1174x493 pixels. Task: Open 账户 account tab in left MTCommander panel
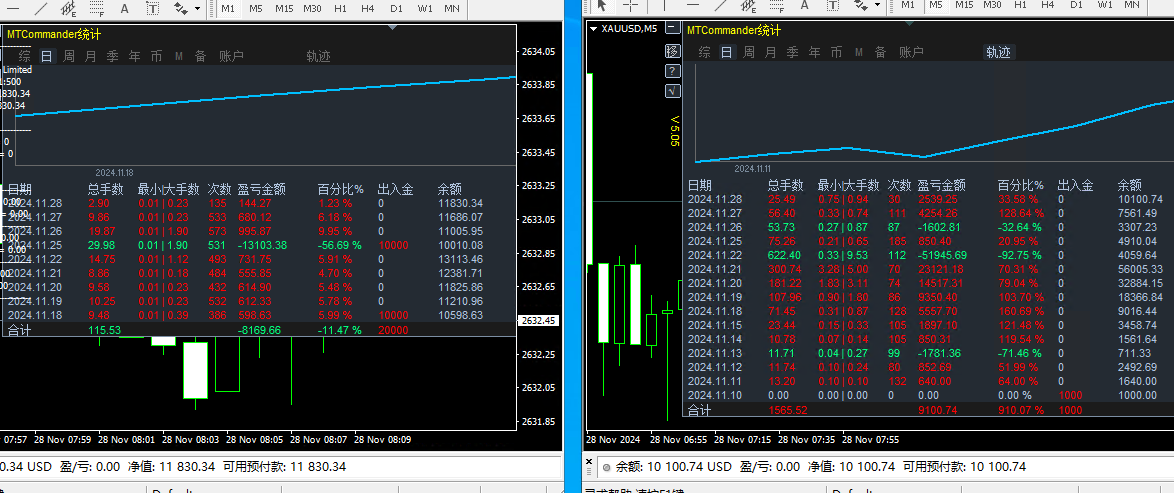point(231,56)
